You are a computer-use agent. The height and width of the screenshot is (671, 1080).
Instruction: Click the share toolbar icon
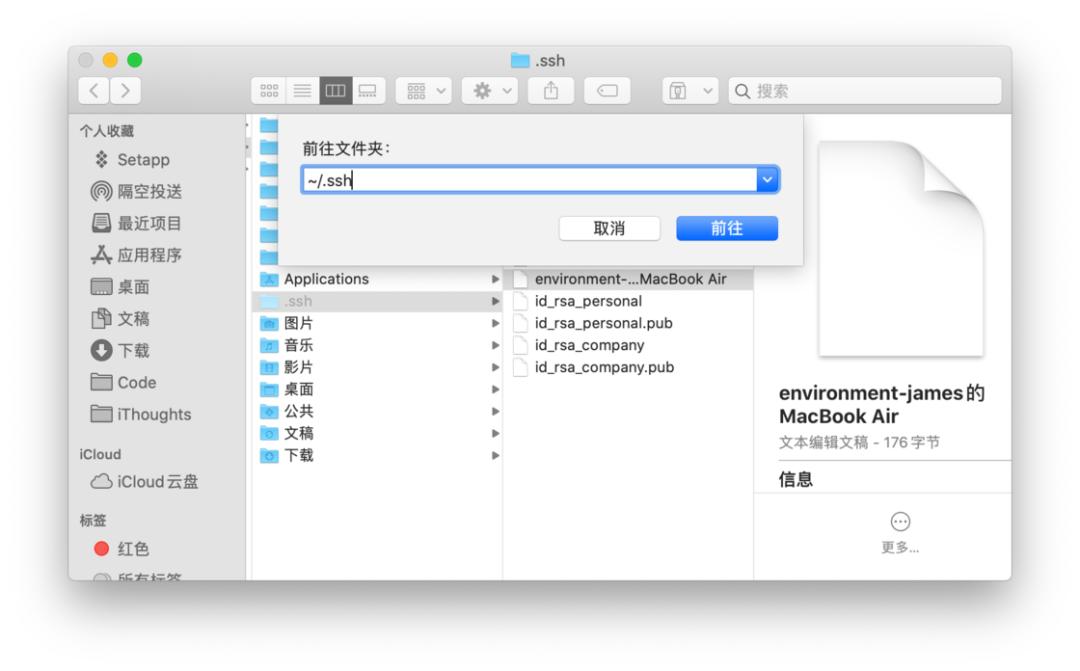pos(551,91)
